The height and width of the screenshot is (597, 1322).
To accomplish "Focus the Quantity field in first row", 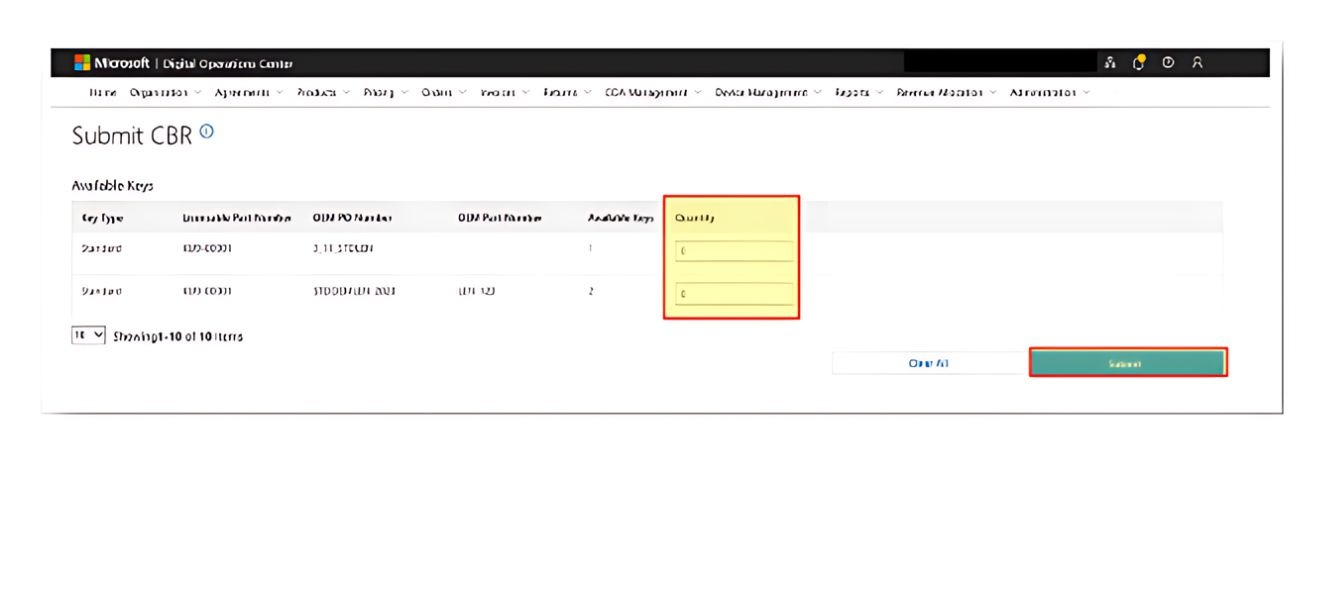I will tap(734, 251).
